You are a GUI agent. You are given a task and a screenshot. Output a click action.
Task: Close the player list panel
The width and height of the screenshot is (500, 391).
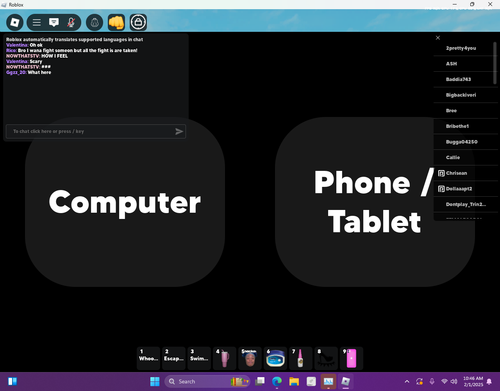click(x=438, y=38)
